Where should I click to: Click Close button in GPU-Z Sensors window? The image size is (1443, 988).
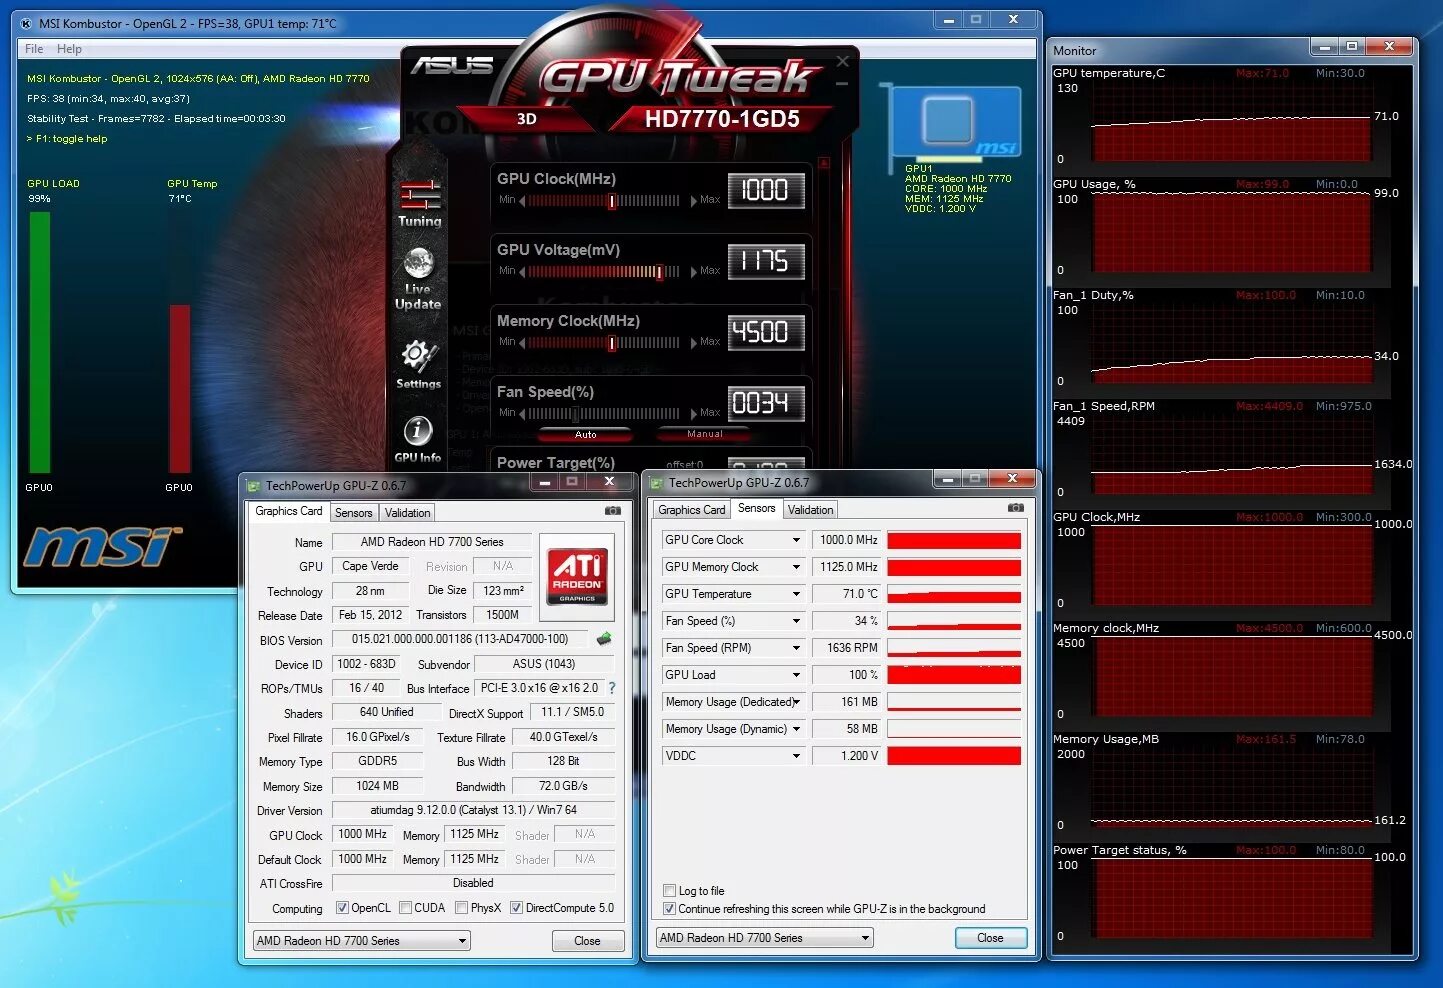(x=990, y=938)
